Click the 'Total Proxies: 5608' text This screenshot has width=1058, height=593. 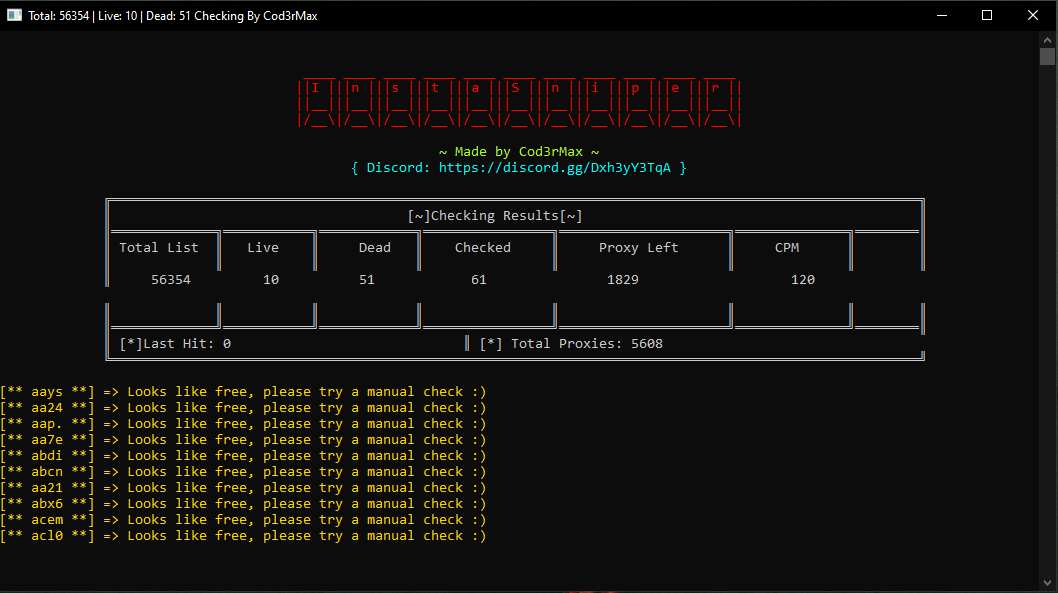[571, 344]
